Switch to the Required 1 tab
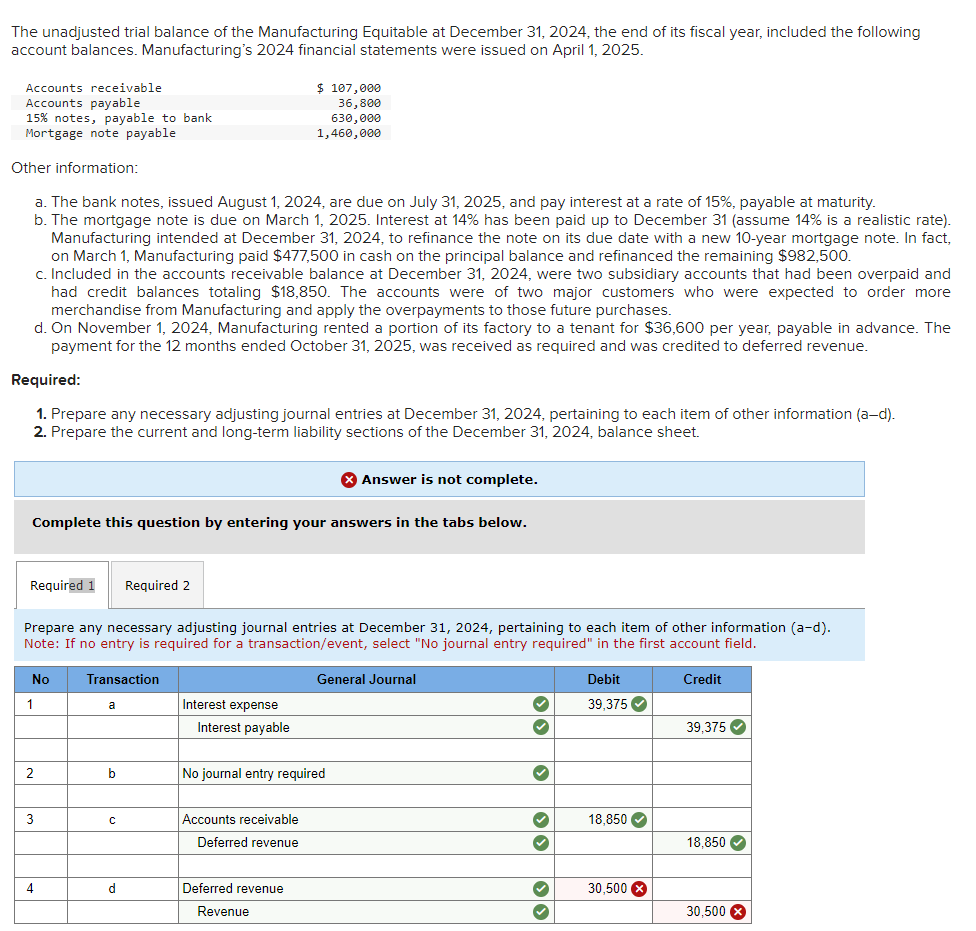 click(62, 585)
